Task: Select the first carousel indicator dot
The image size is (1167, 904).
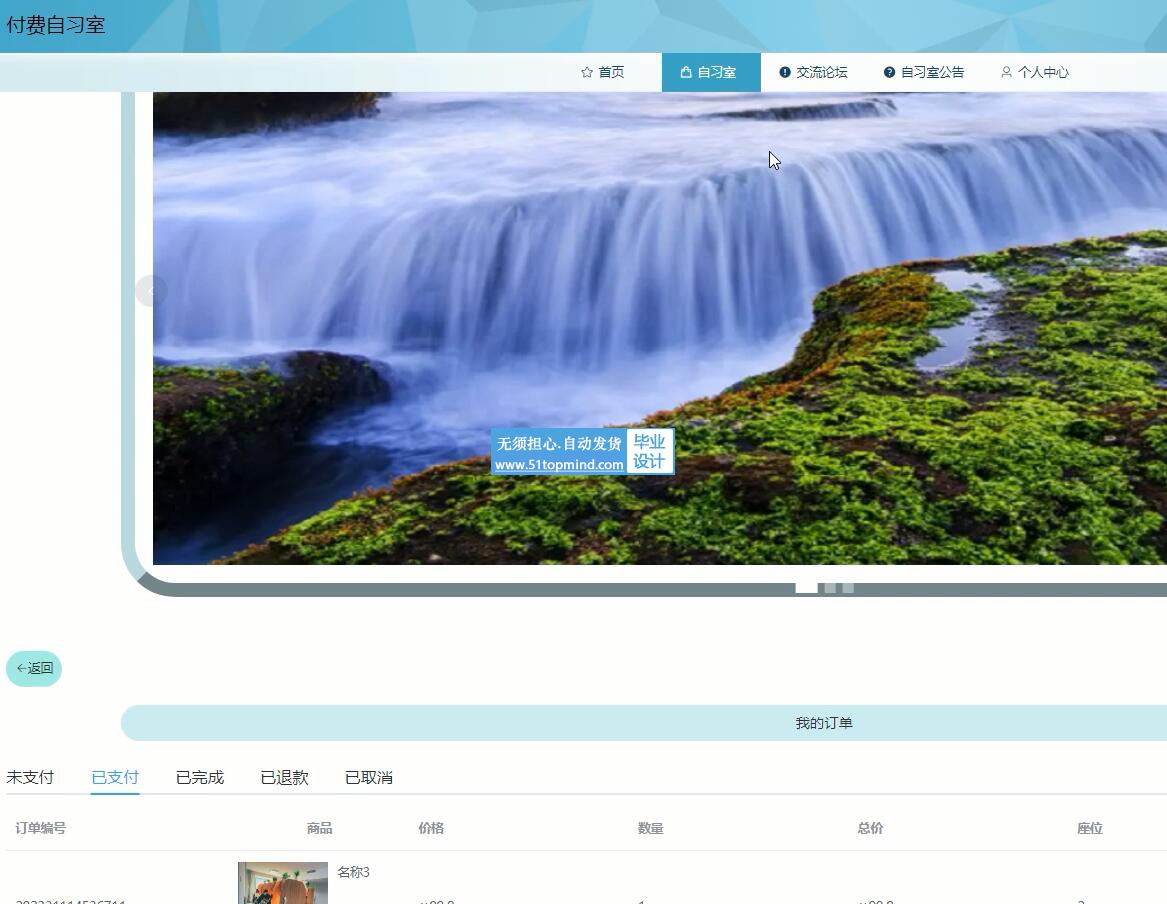Action: pos(807,588)
